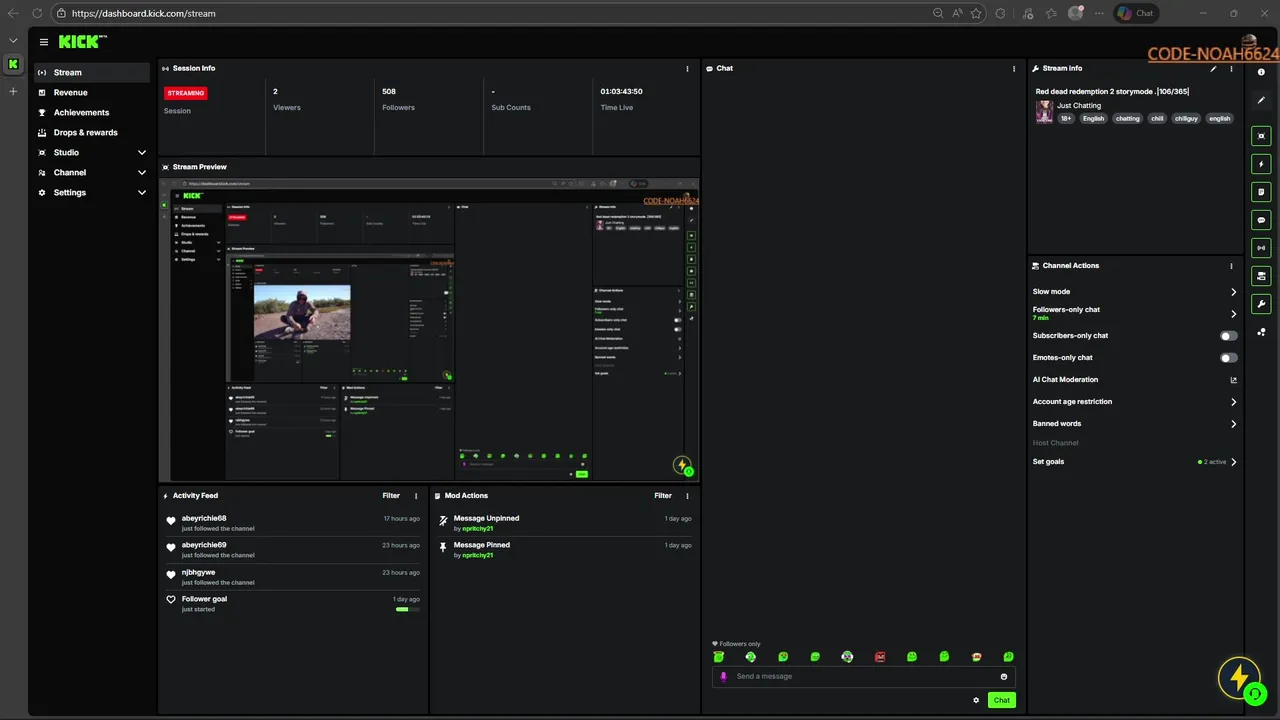Select the Kick tab in the browser's vertical tab strip
The height and width of the screenshot is (720, 1280).
point(13,64)
